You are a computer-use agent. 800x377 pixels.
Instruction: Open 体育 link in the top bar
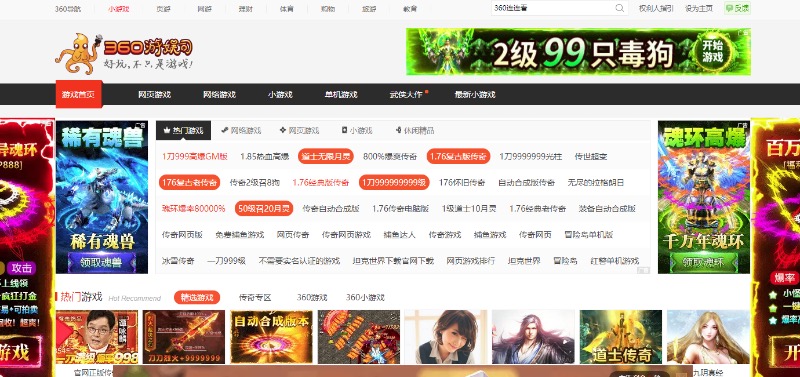coord(287,9)
